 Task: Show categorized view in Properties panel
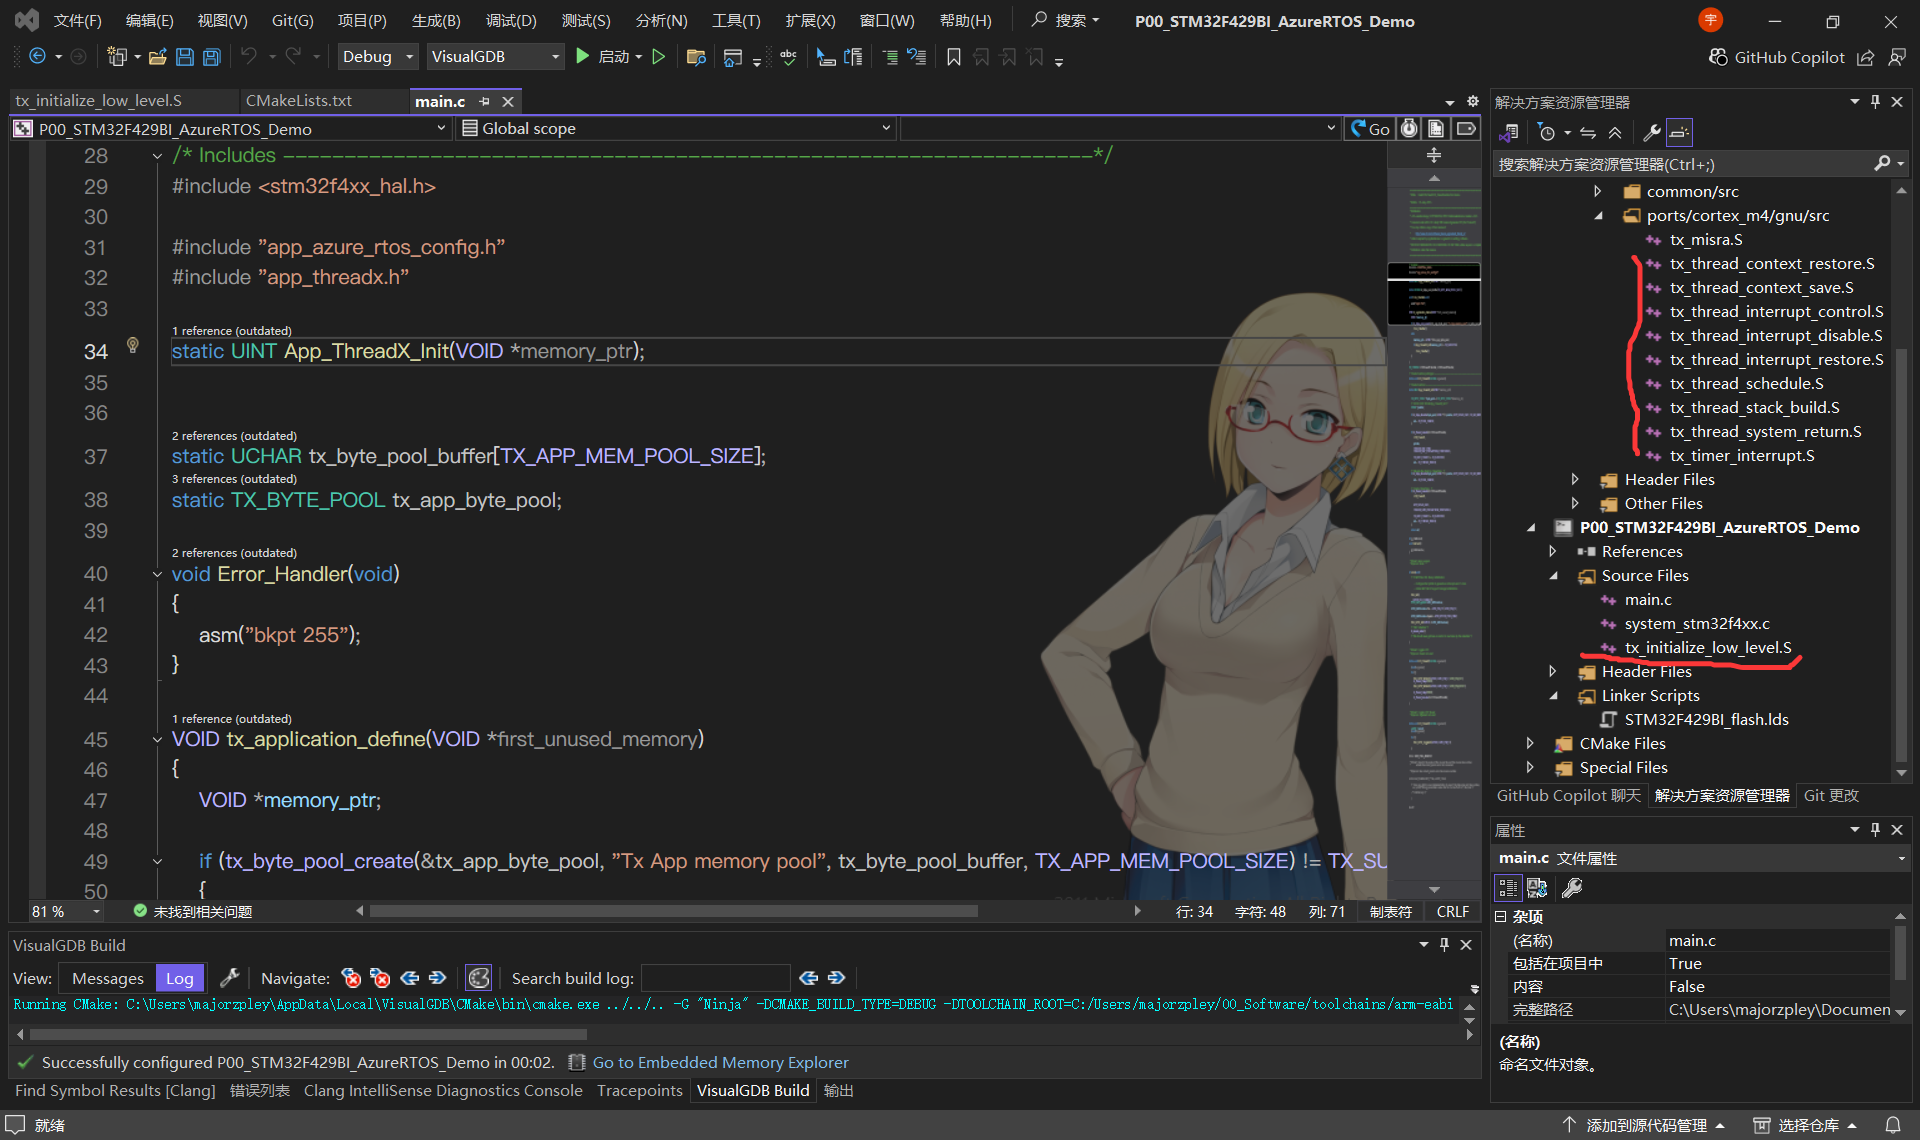point(1508,888)
